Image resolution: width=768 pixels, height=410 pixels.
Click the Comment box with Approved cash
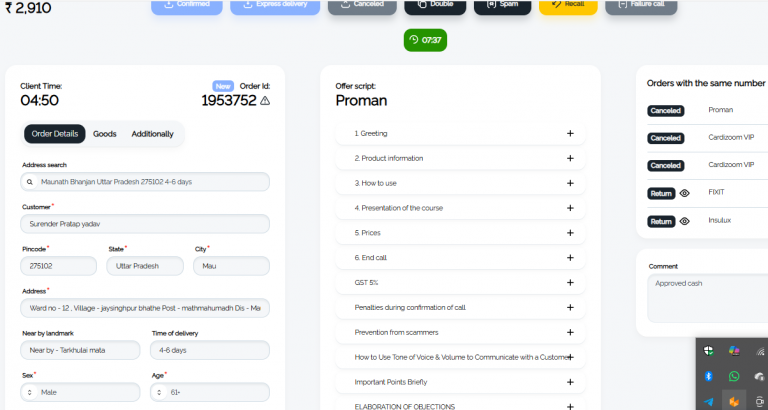pos(708,298)
